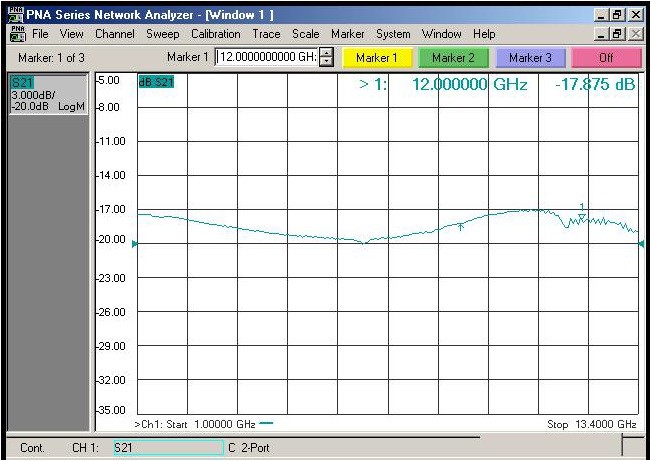Click the Stop 13.4000 GHz label
Screen dimensions: 651x461
pos(592,424)
